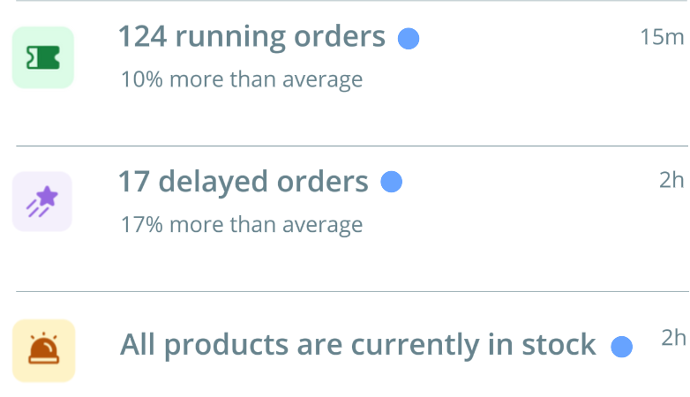
Task: Click the 15m timestamp on running orders
Action: [x=662, y=37]
